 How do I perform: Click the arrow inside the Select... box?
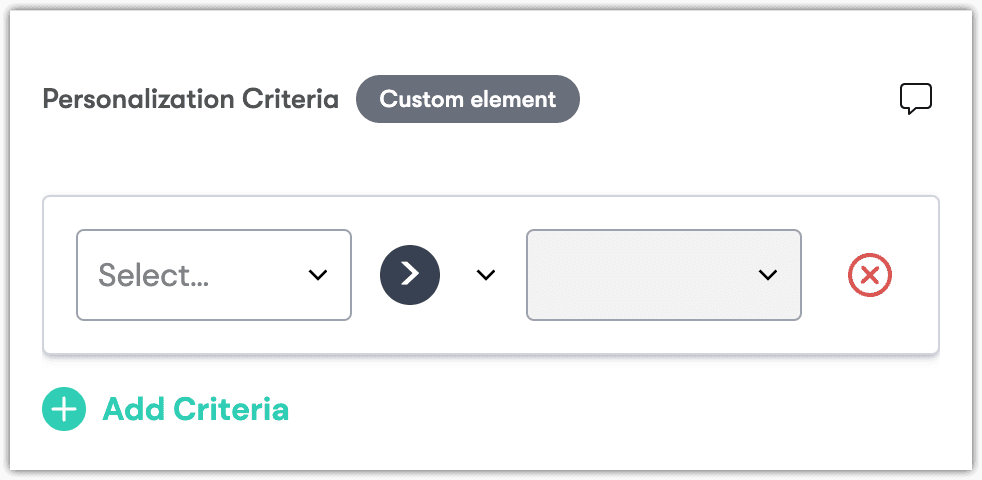point(318,275)
